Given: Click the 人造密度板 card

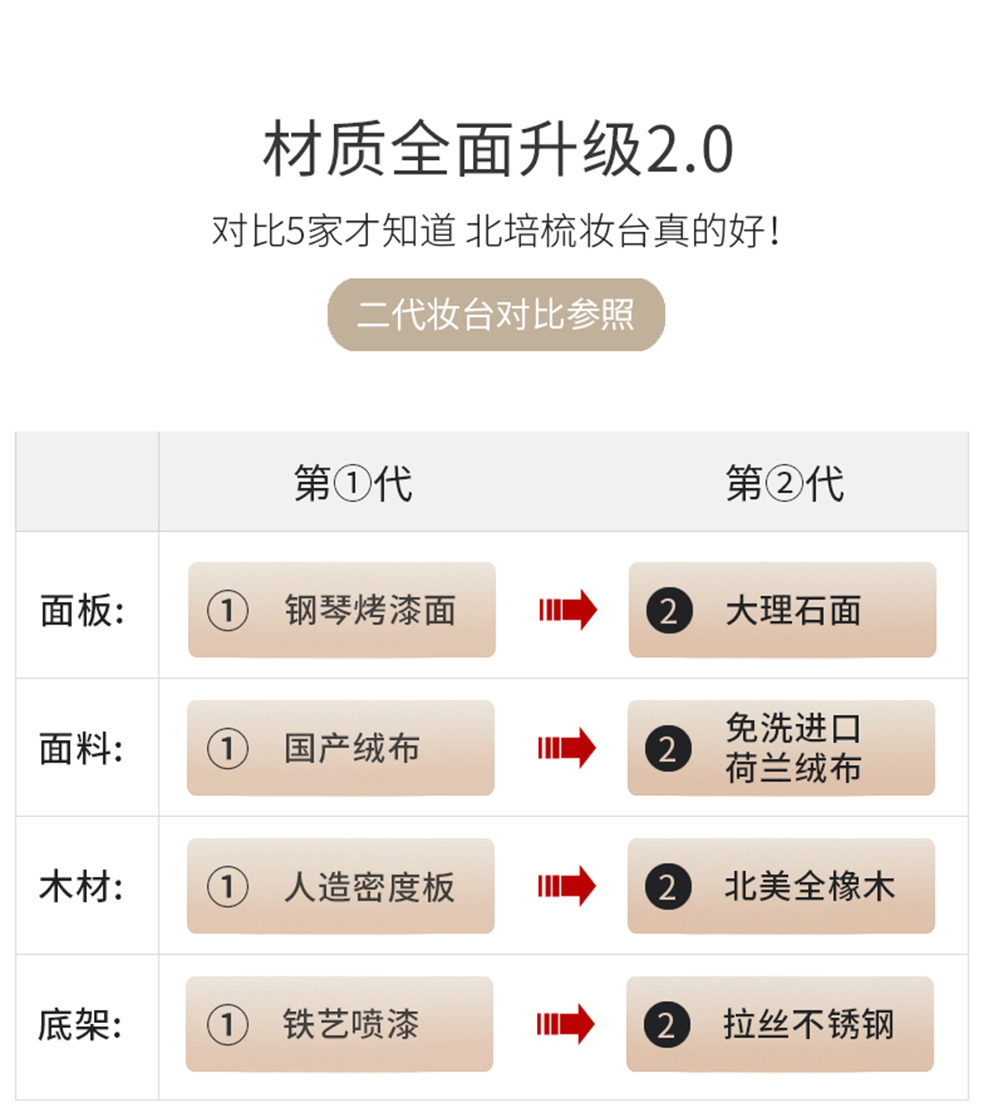Looking at the screenshot, I should click(341, 886).
